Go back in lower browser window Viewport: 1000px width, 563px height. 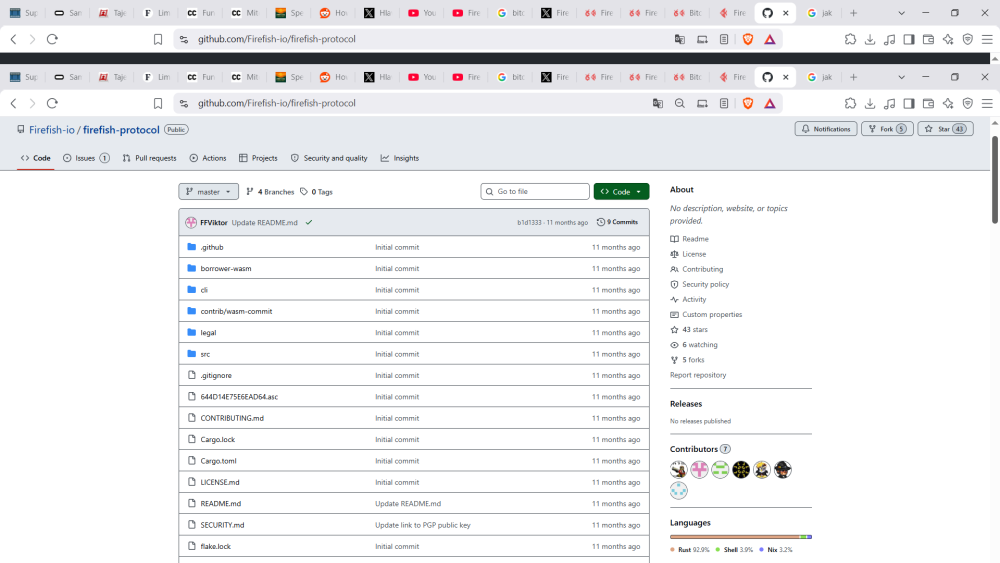(13, 103)
